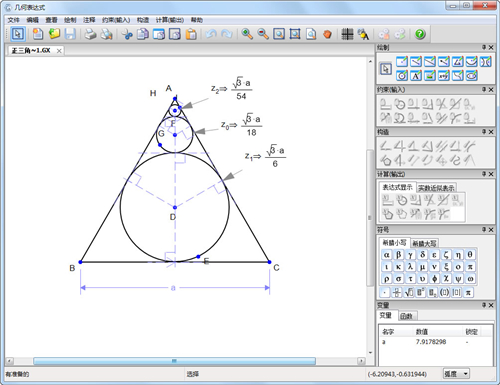Open the 约束(输入) menu
The image size is (500, 385).
(116, 20)
